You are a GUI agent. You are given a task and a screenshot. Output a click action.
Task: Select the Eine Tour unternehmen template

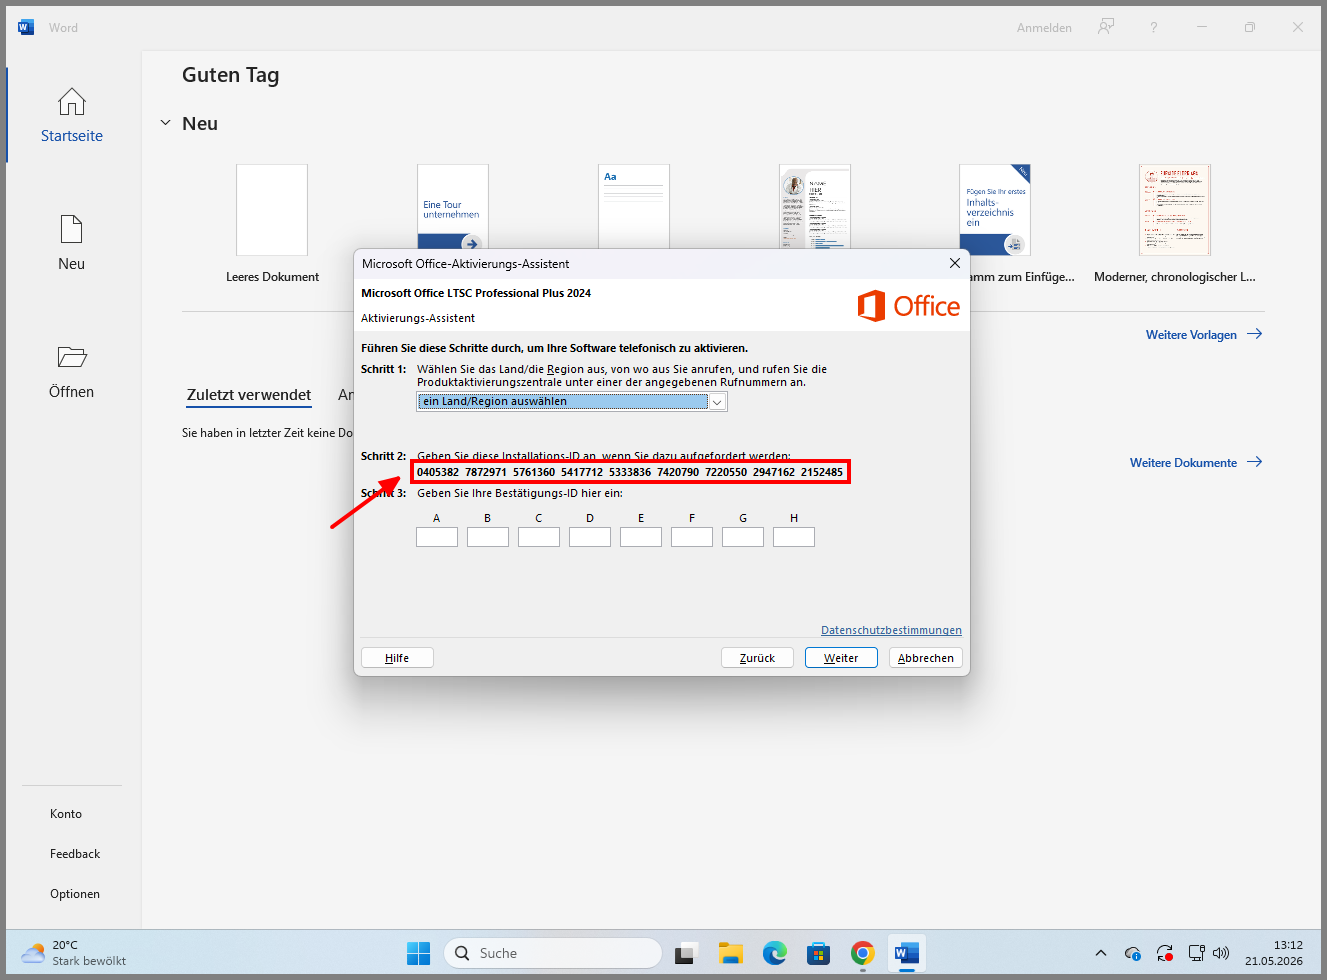453,207
